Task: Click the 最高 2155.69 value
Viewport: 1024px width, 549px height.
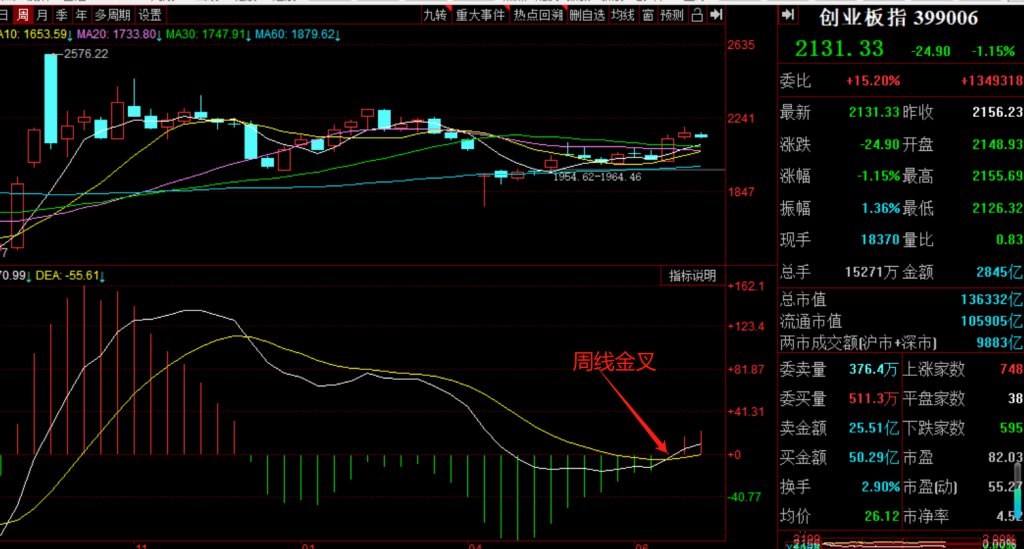Action: 997,177
